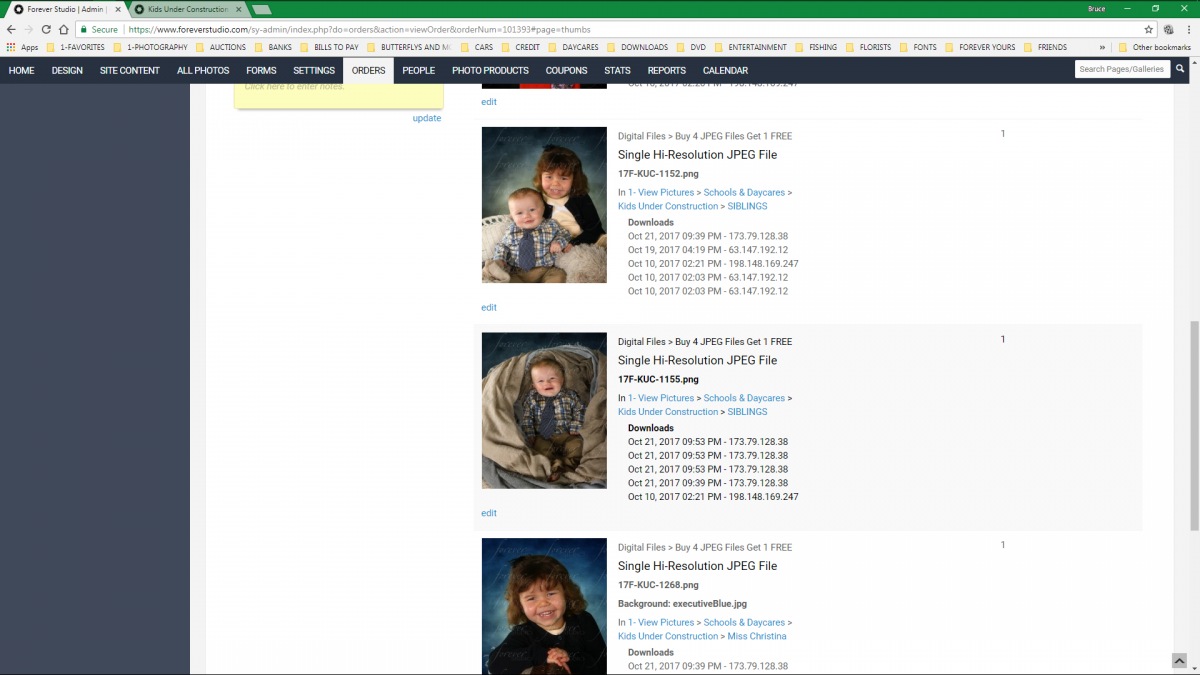Open the PEOPLE menu
Viewport: 1200px width, 675px height.
point(418,70)
